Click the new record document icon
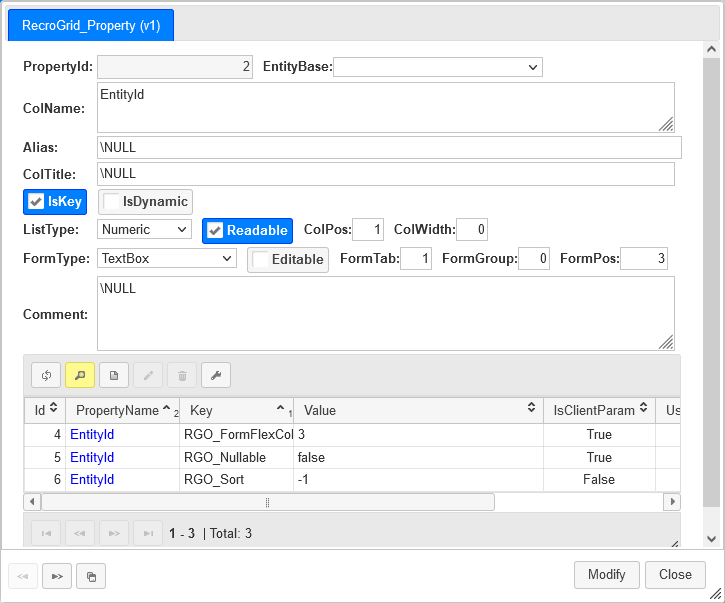This screenshot has width=725, height=603. (x=114, y=375)
